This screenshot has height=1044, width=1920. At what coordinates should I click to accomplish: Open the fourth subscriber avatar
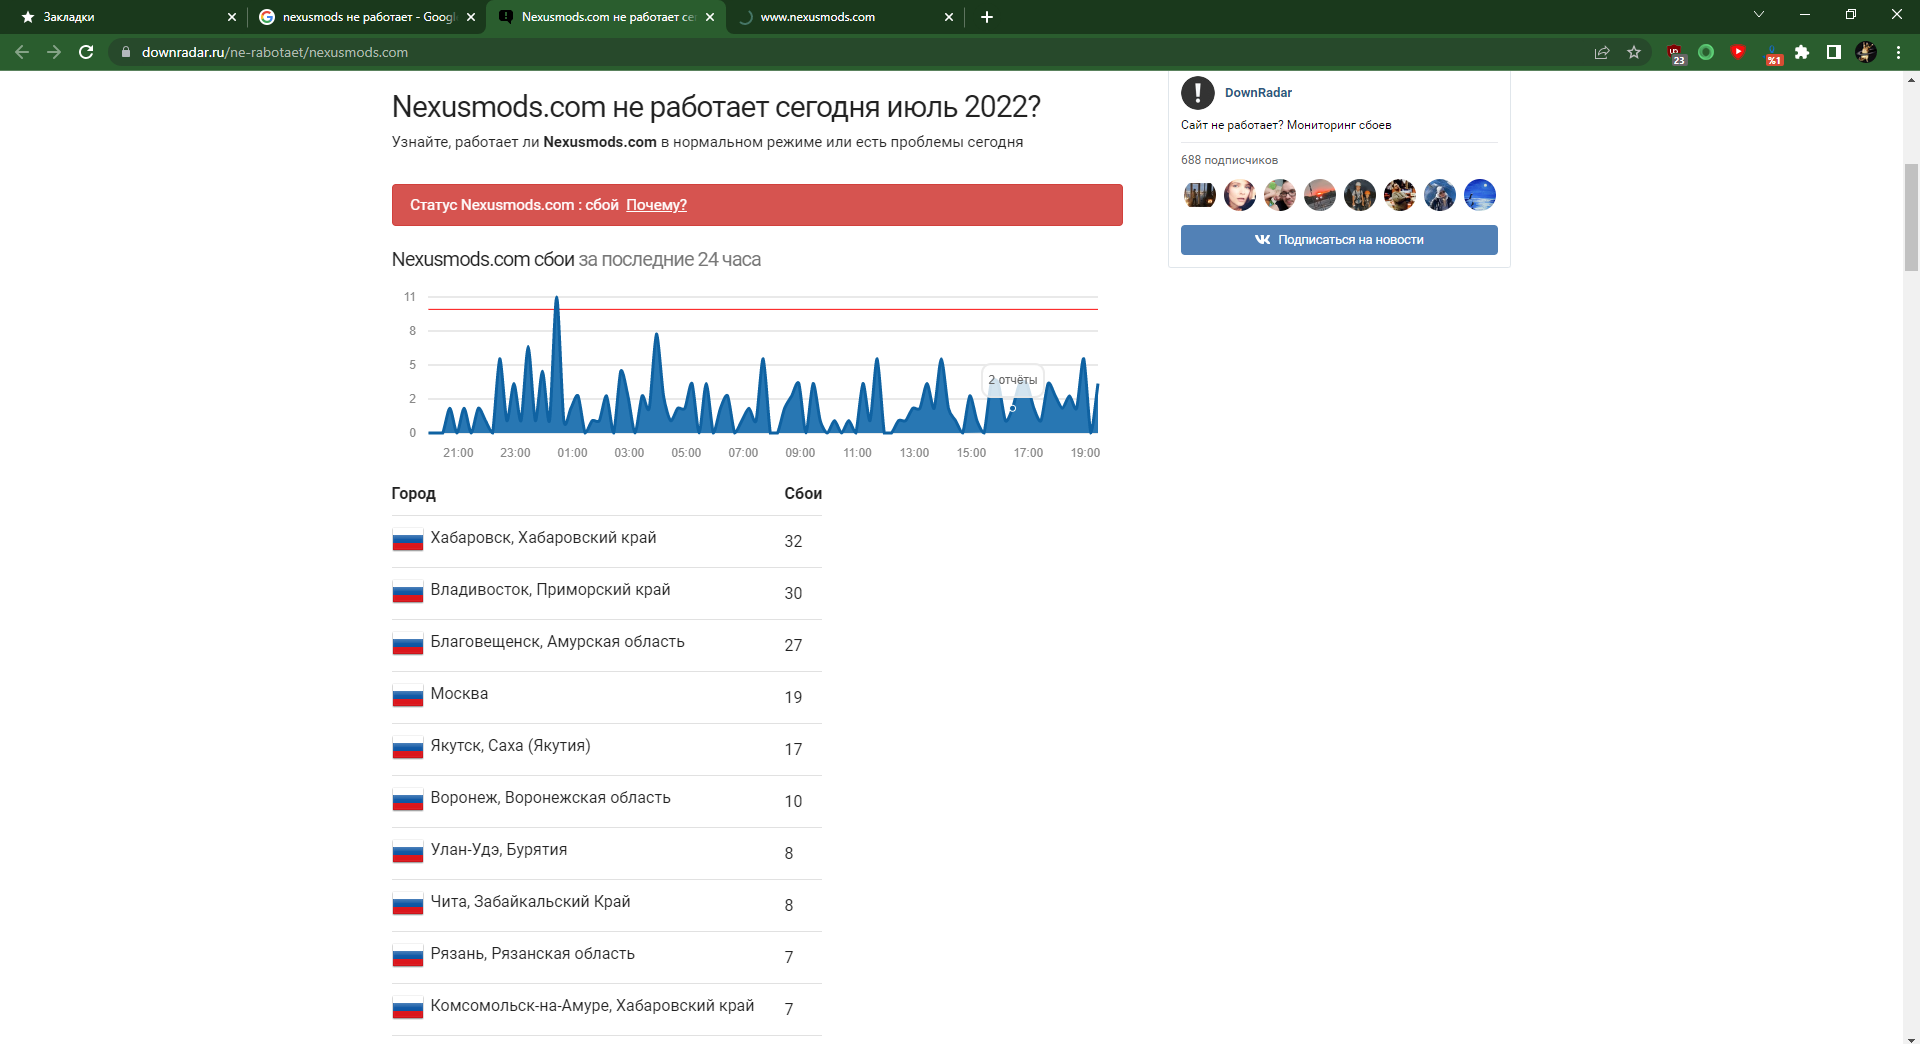click(1320, 195)
